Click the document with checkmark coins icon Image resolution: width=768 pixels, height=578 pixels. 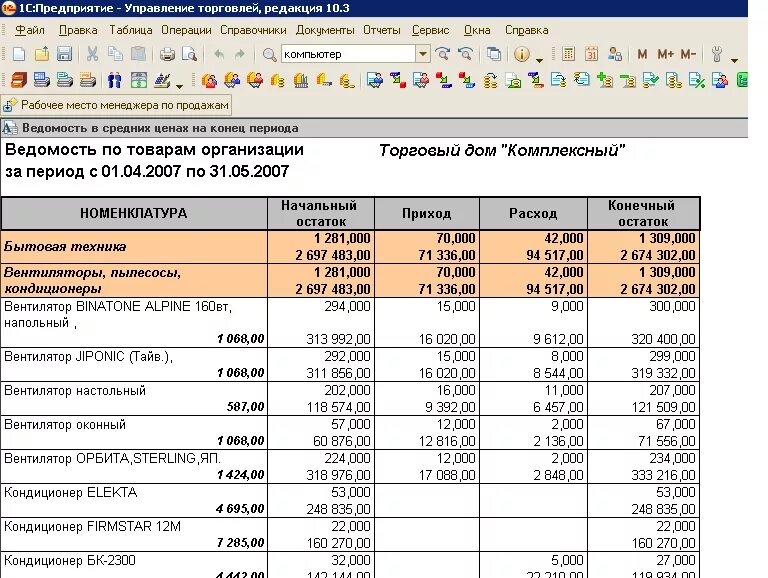(x=650, y=80)
